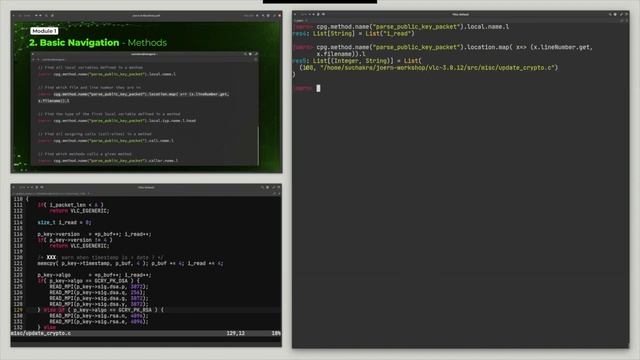Image resolution: width=640 pixels, height=360 pixels.
Task: Click the res5 line 'List[(Integer, String)] = List('
Action: (357, 61)
